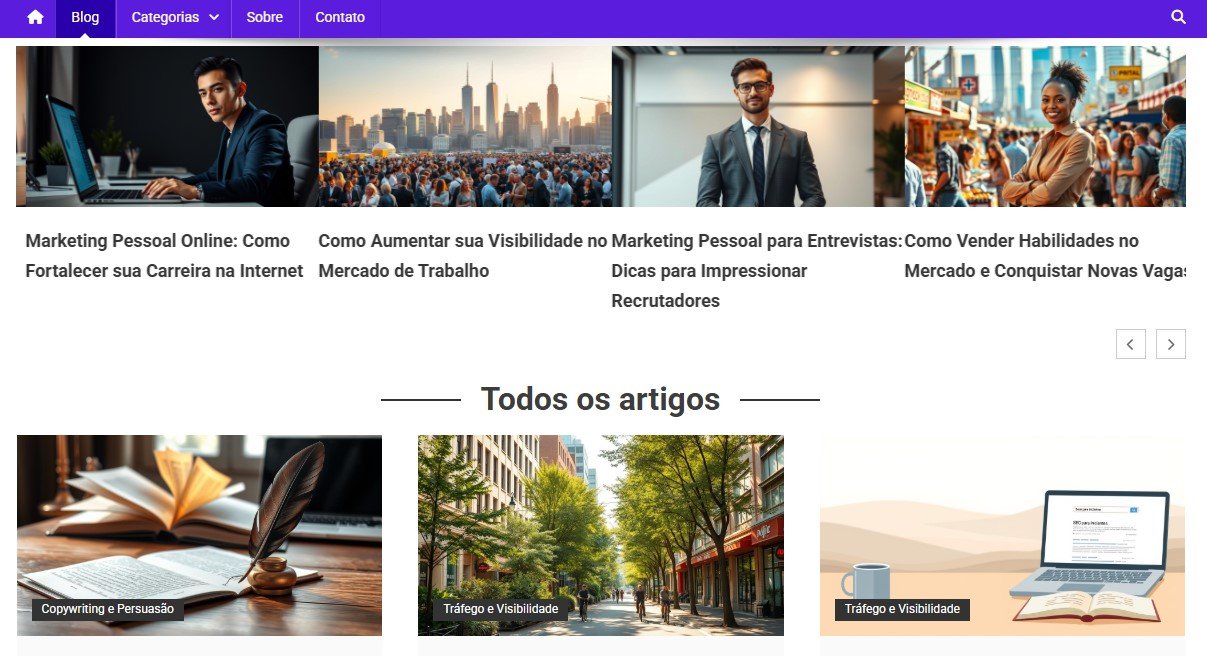Open the Blog menu item

pyautogui.click(x=85, y=18)
